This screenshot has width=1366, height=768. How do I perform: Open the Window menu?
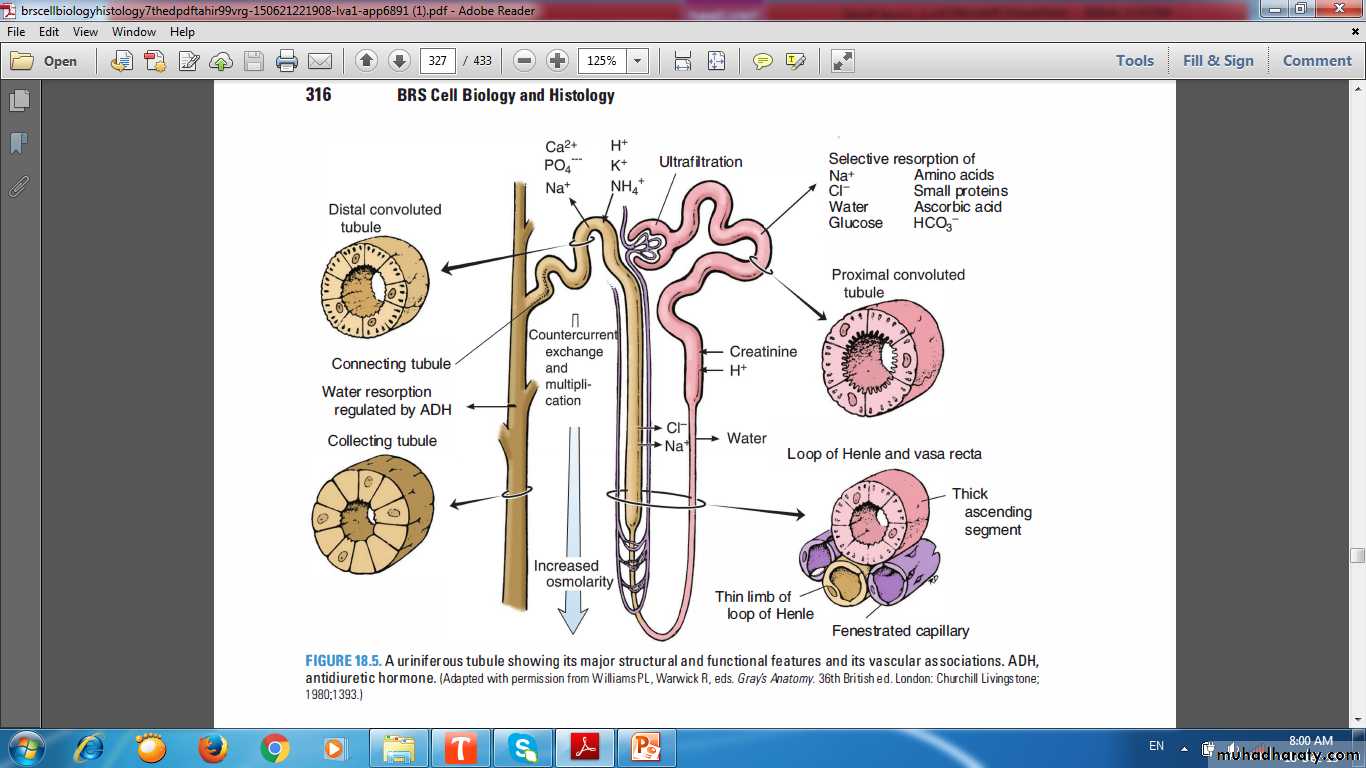(134, 32)
